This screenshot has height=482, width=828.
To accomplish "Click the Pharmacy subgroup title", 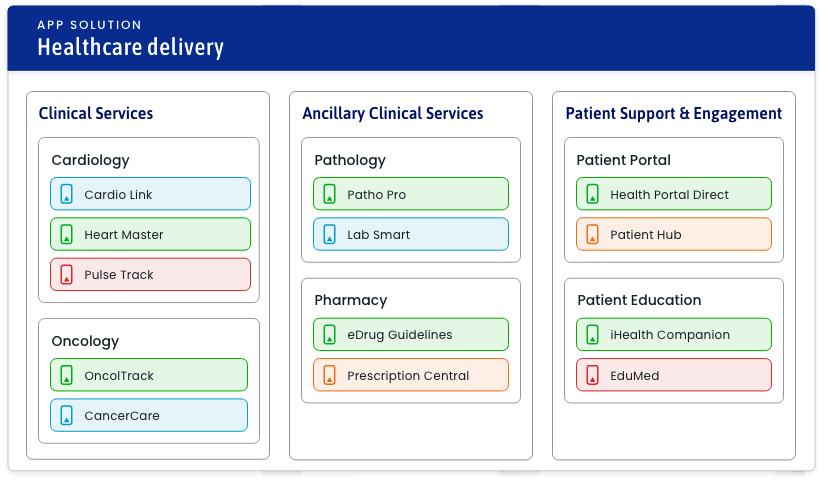I will click(350, 300).
